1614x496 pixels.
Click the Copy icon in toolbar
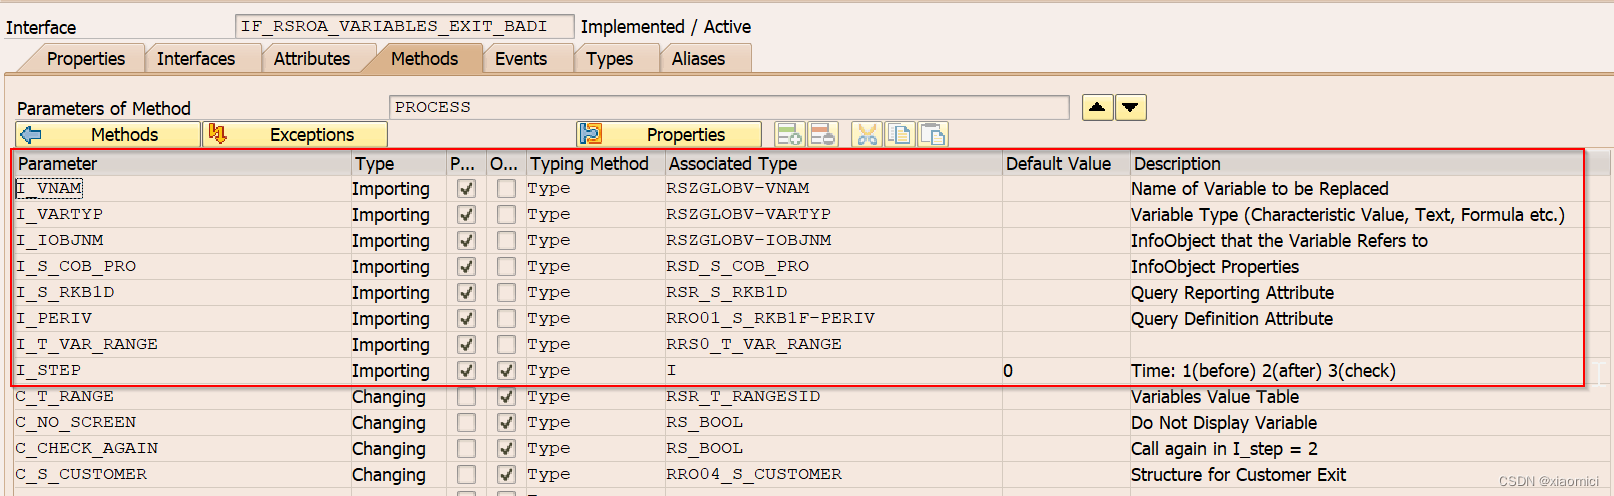tap(900, 134)
